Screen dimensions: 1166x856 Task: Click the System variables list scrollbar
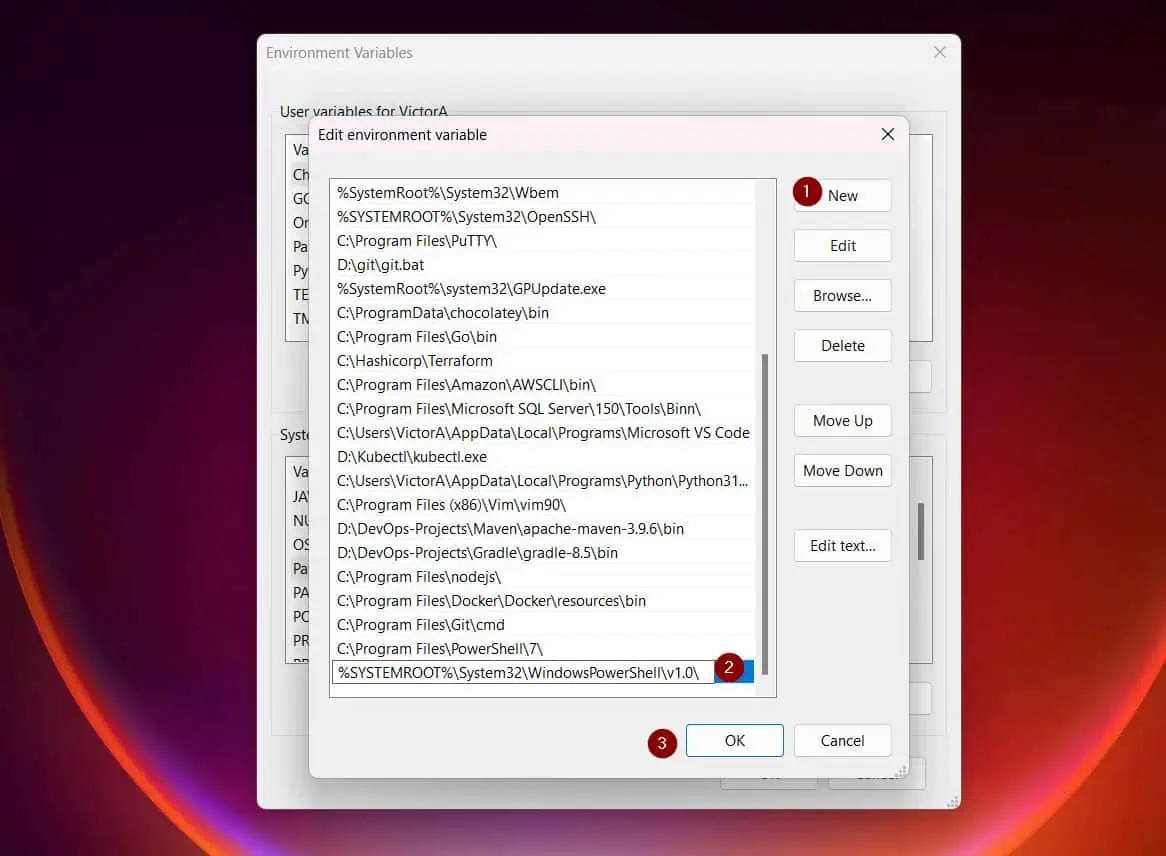click(921, 531)
